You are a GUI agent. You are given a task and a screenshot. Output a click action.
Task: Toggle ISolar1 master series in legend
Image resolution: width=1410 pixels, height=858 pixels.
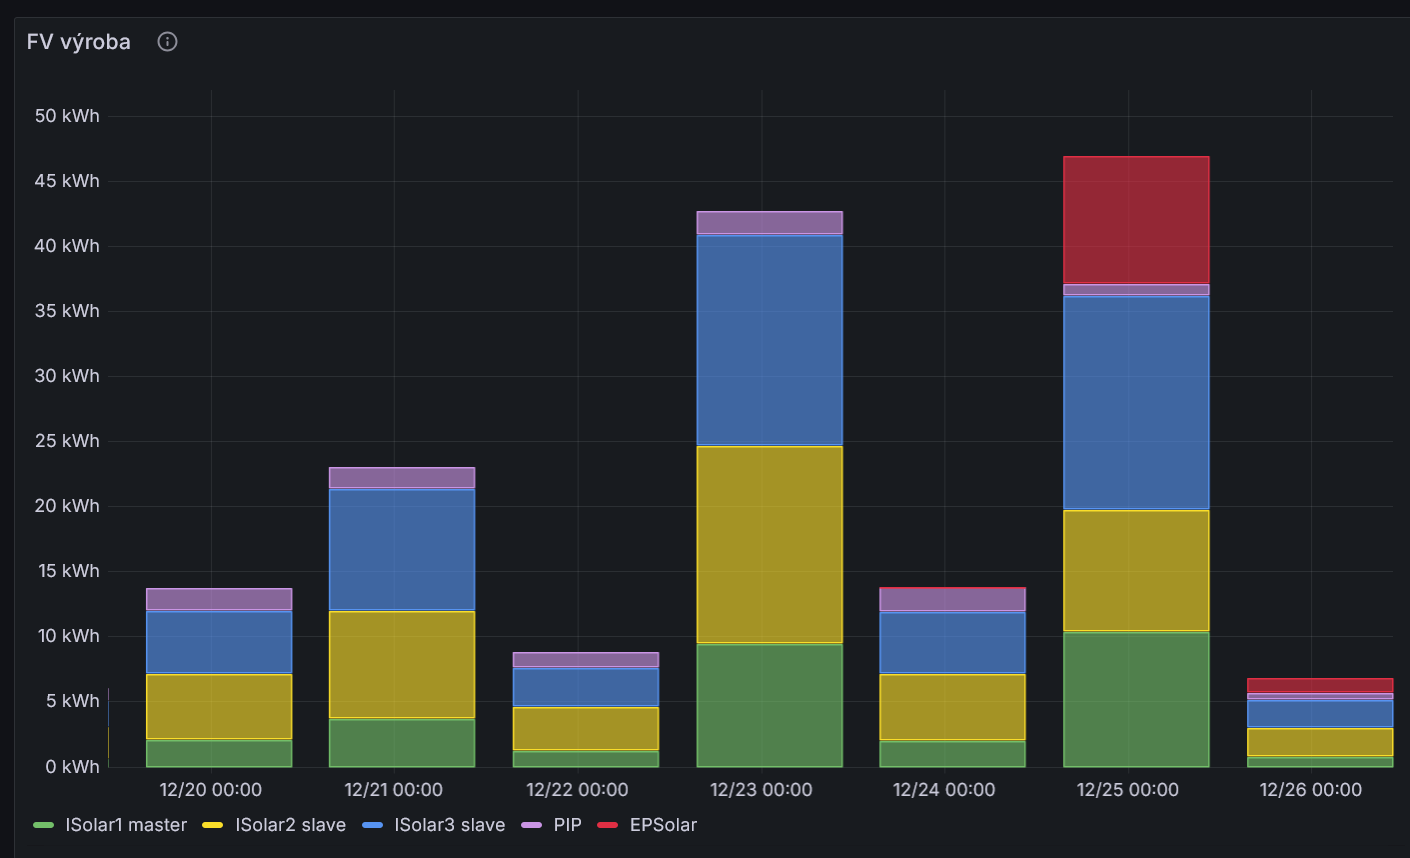click(x=126, y=825)
